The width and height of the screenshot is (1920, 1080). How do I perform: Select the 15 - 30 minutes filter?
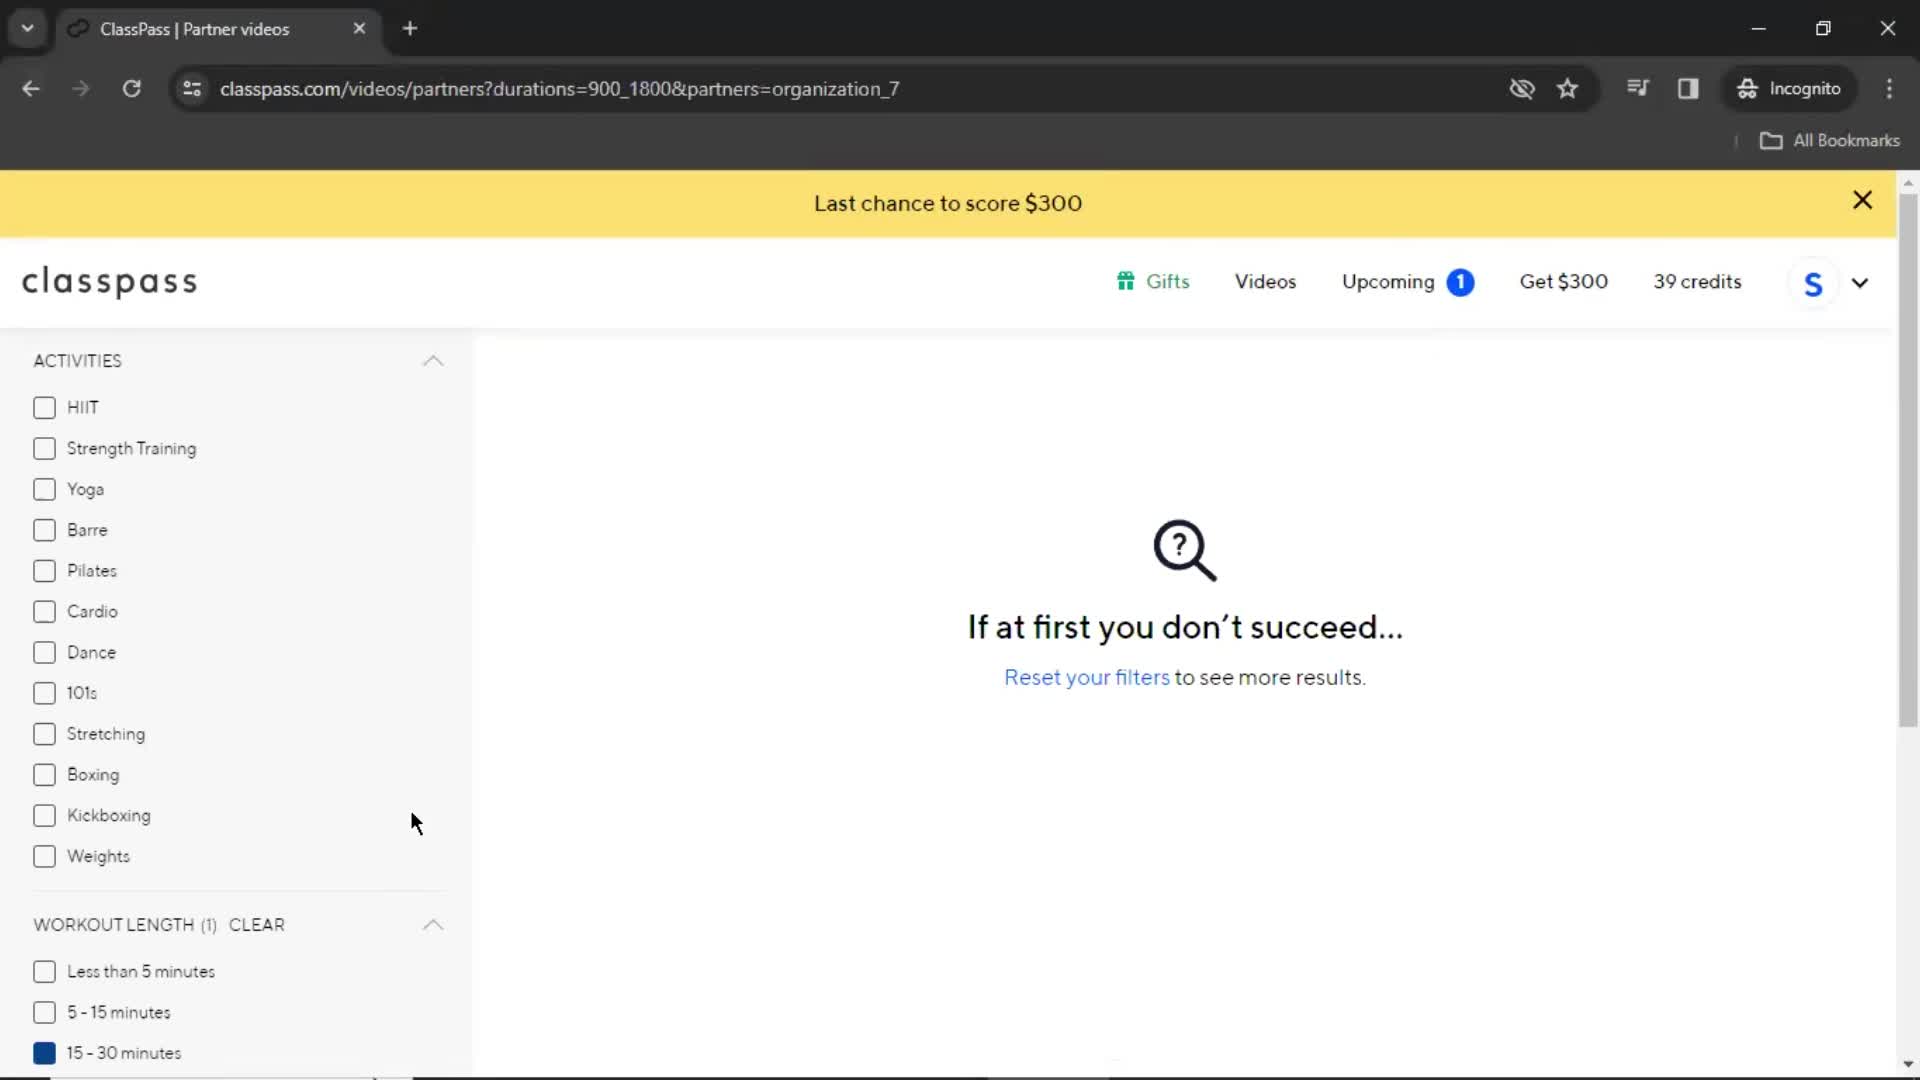click(44, 1052)
